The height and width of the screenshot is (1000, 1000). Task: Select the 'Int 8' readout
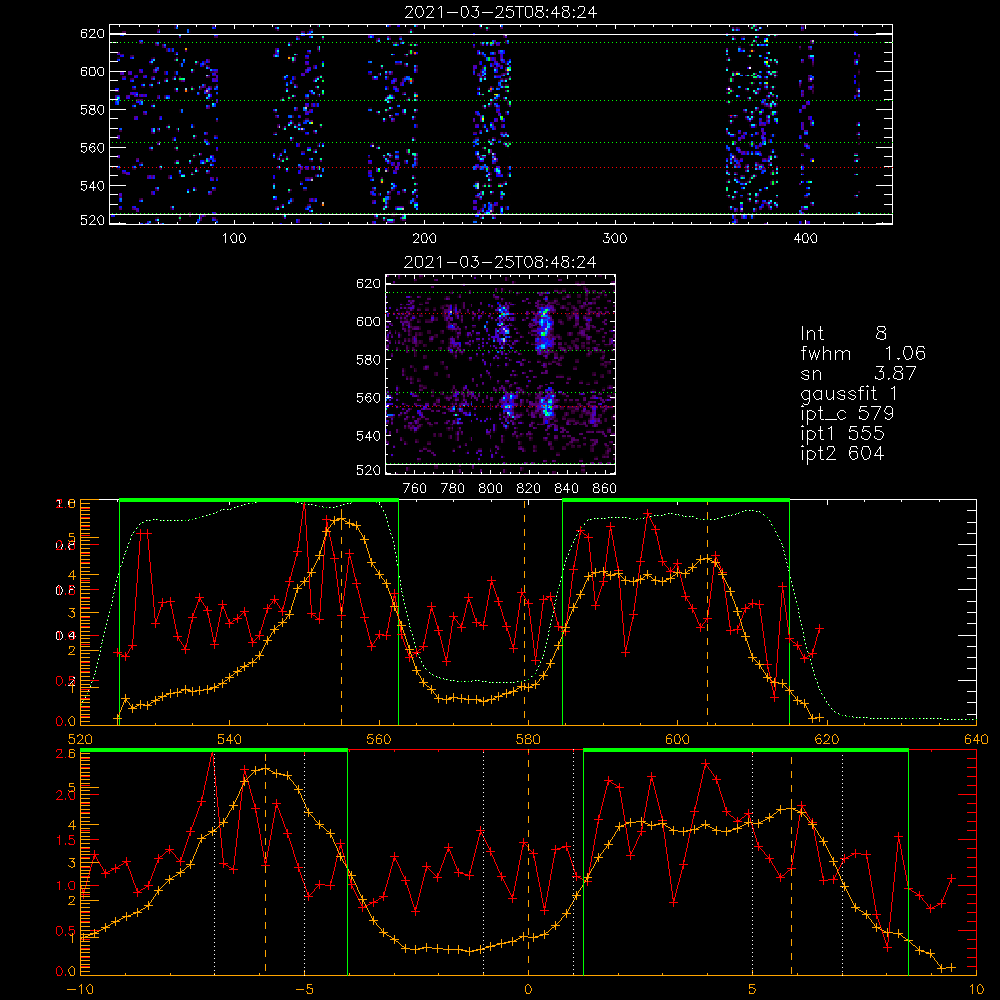[843, 334]
